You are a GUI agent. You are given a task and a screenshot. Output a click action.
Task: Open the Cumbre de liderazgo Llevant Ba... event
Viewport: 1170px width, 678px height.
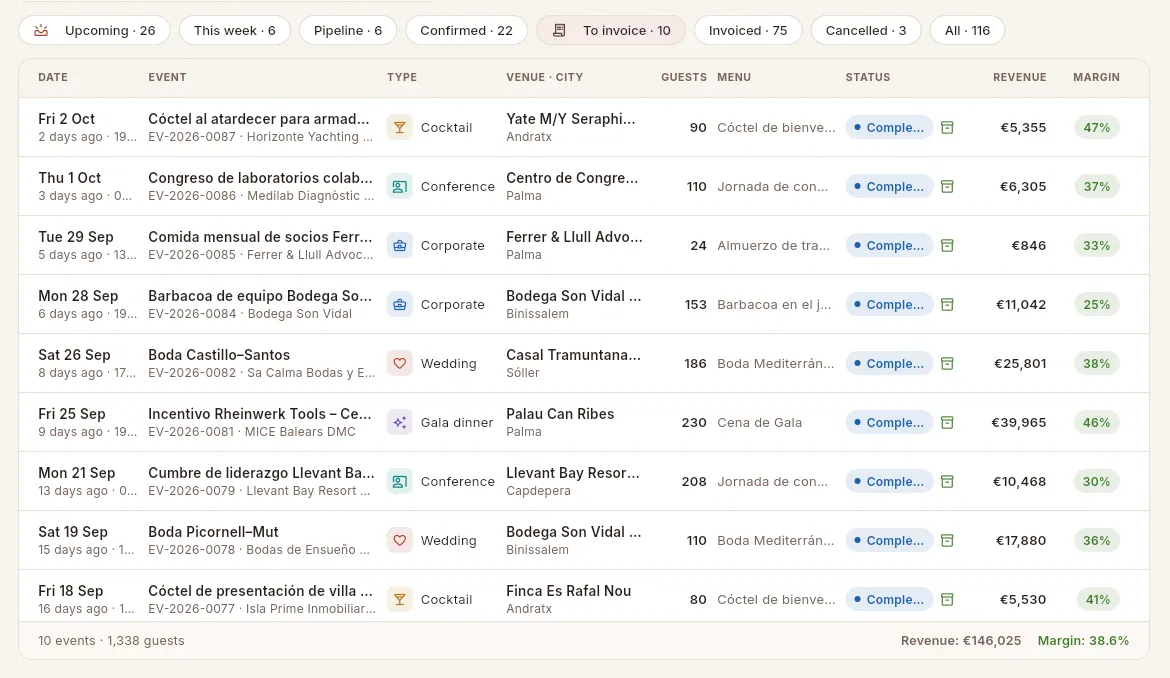click(x=261, y=473)
